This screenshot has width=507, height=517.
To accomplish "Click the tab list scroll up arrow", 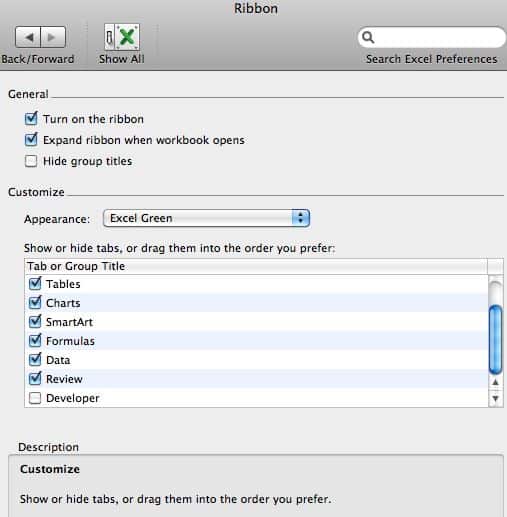I will (496, 382).
